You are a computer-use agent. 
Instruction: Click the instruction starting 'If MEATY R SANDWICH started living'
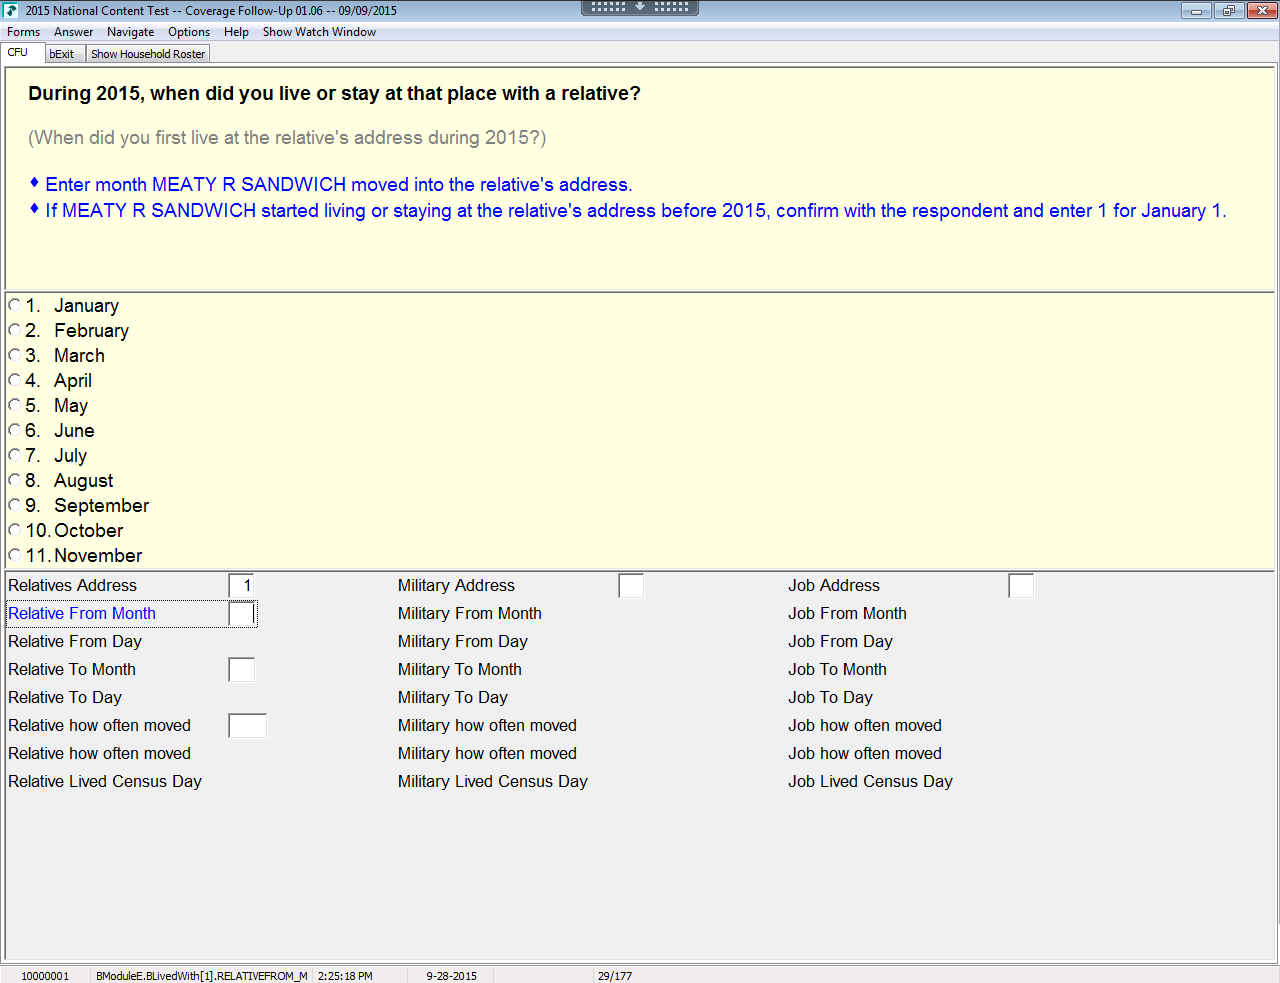[x=636, y=211]
